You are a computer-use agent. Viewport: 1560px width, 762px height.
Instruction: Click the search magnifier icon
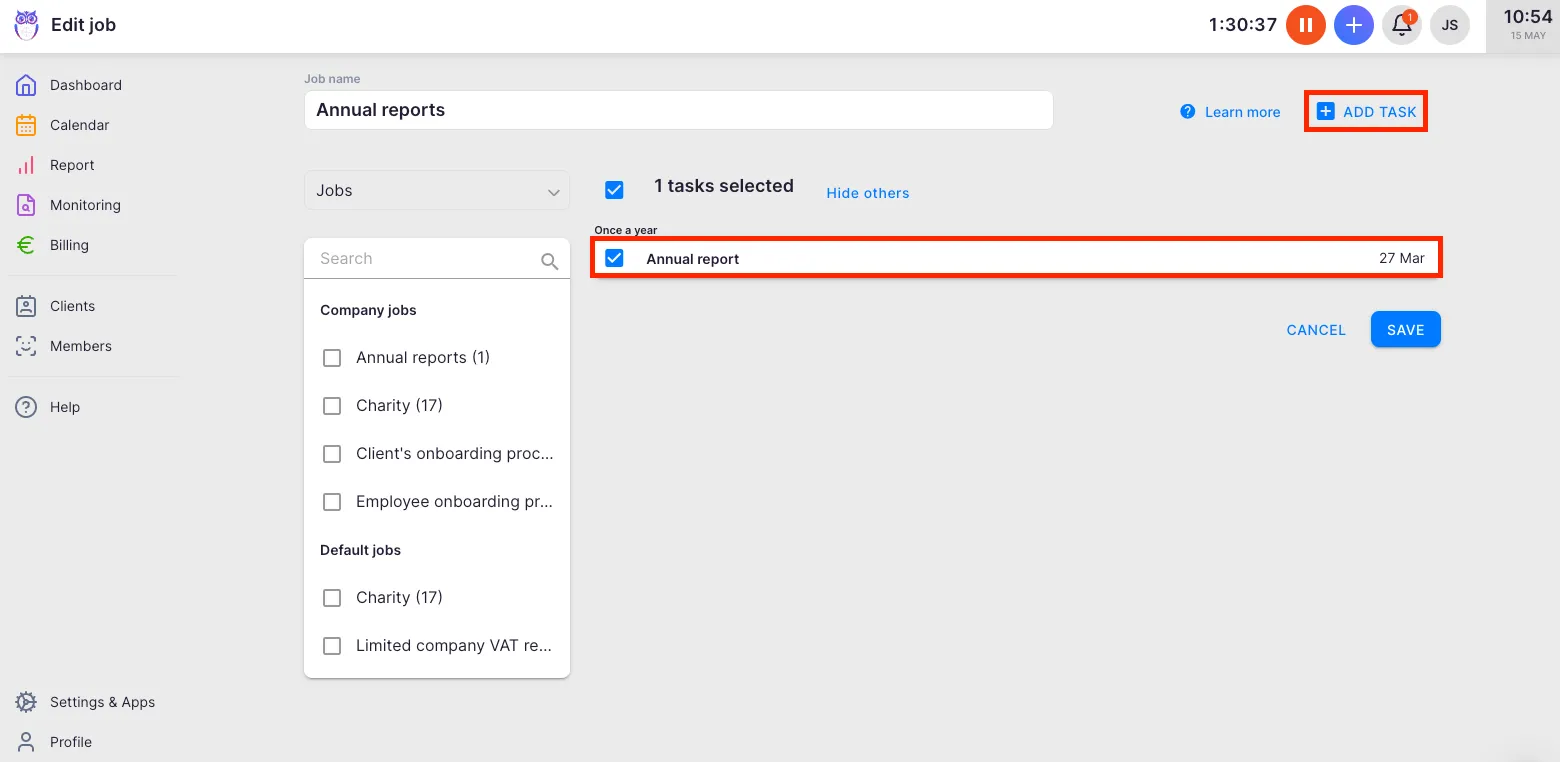coord(549,261)
